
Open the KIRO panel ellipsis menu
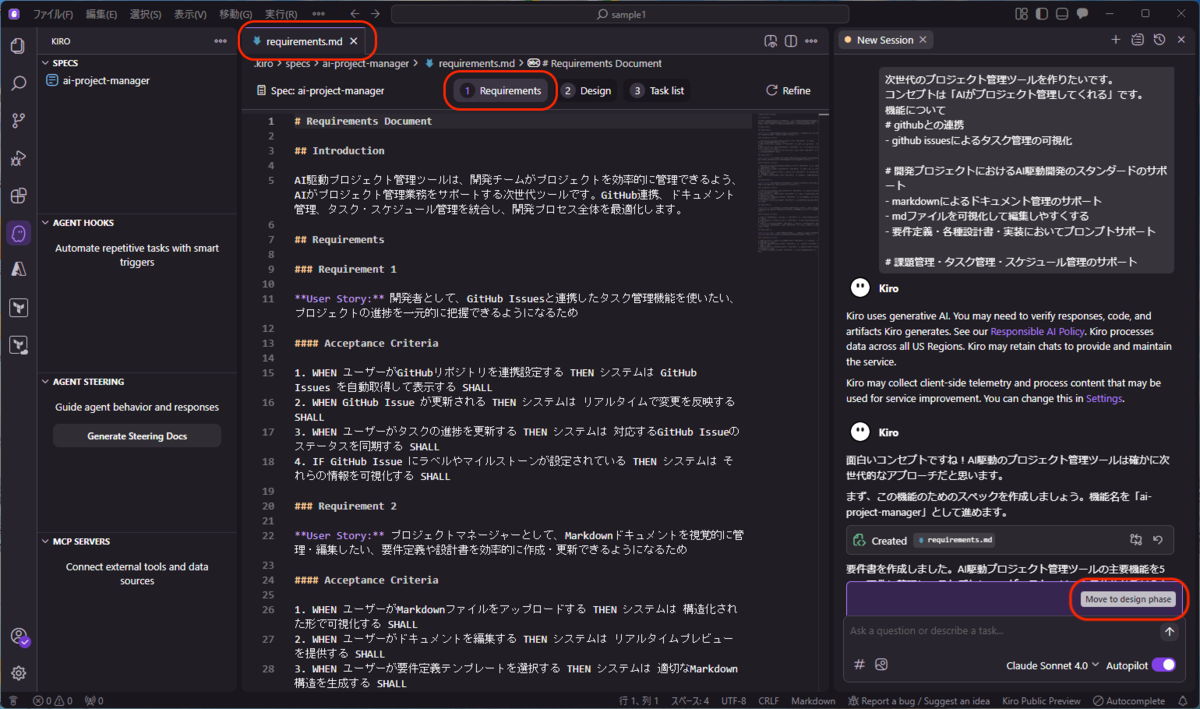click(220, 41)
